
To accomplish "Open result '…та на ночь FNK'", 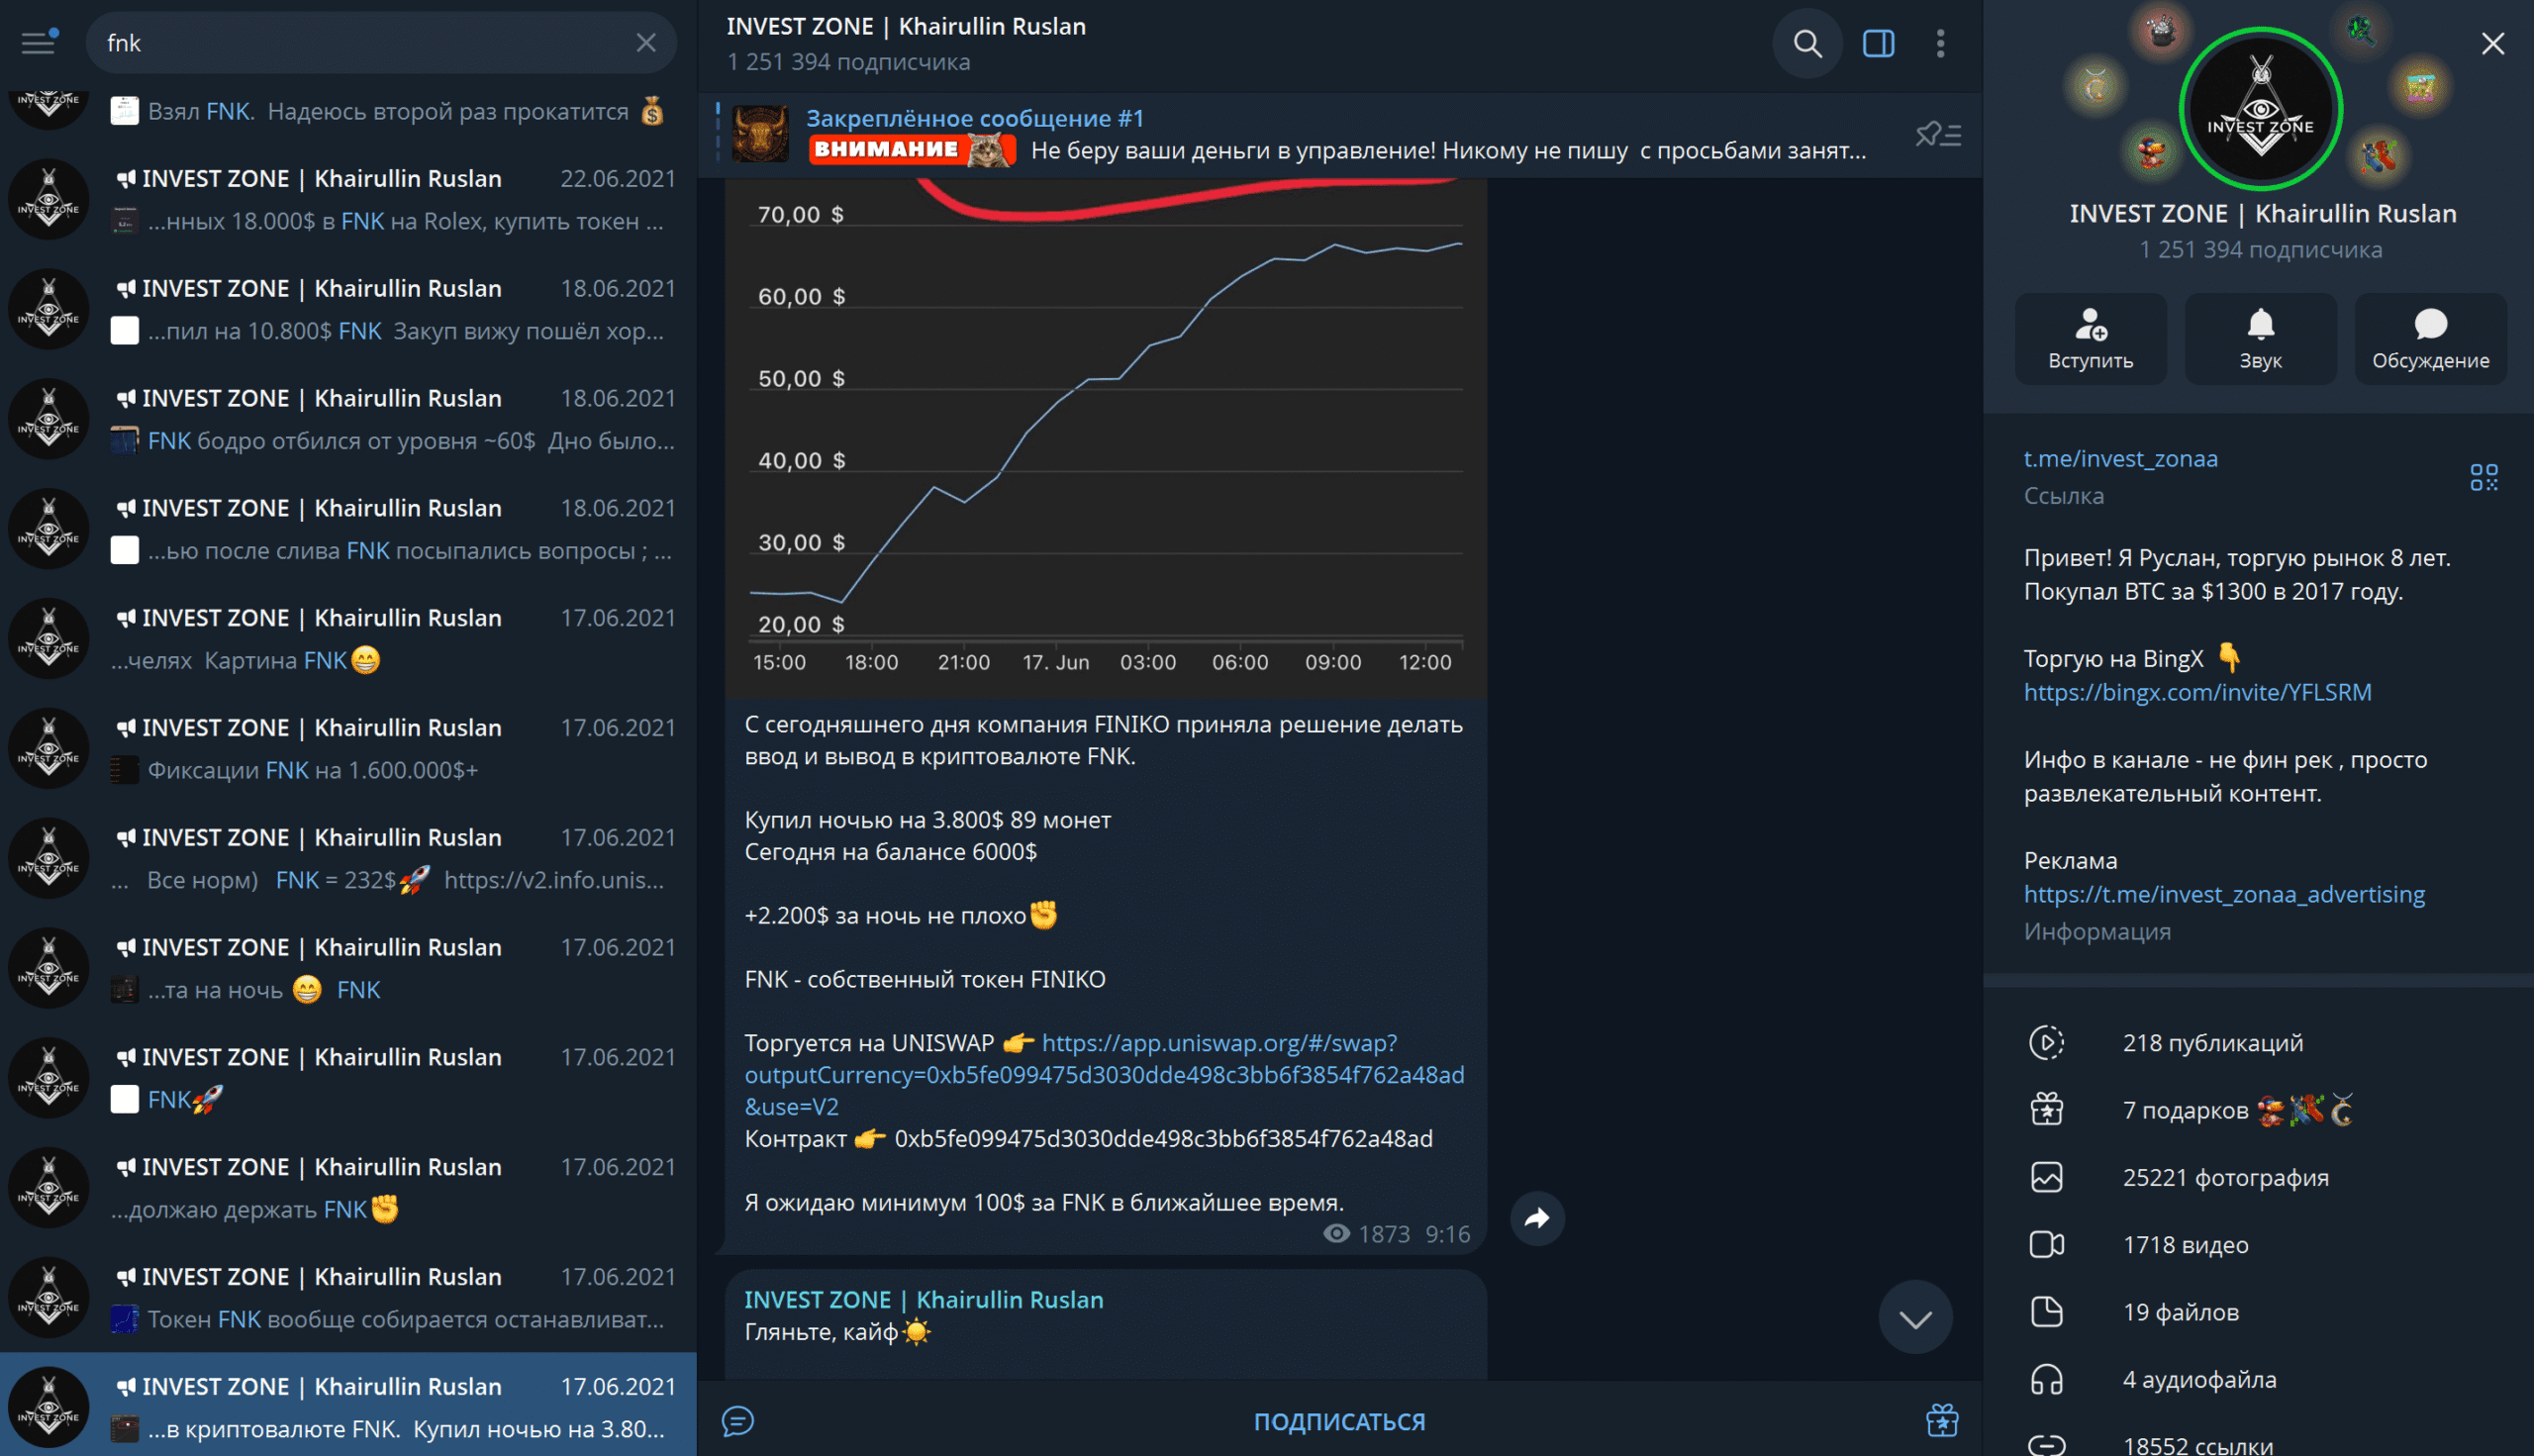I will [348, 968].
